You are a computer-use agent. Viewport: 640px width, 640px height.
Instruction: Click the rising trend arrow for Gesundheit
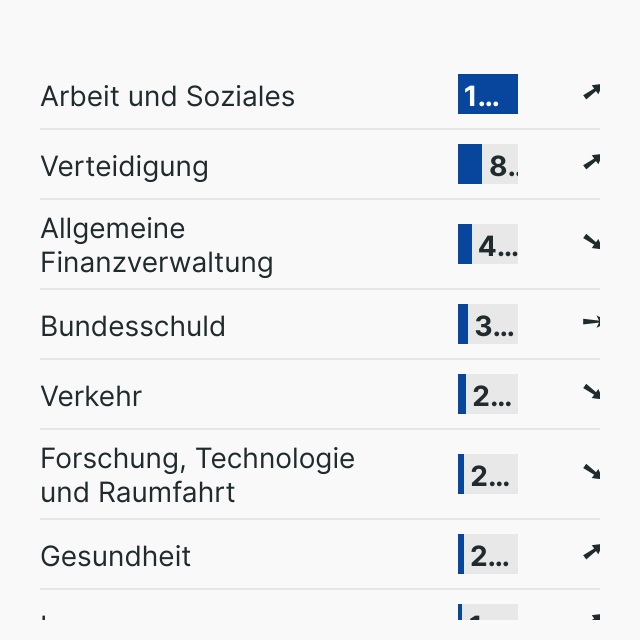pyautogui.click(x=591, y=551)
